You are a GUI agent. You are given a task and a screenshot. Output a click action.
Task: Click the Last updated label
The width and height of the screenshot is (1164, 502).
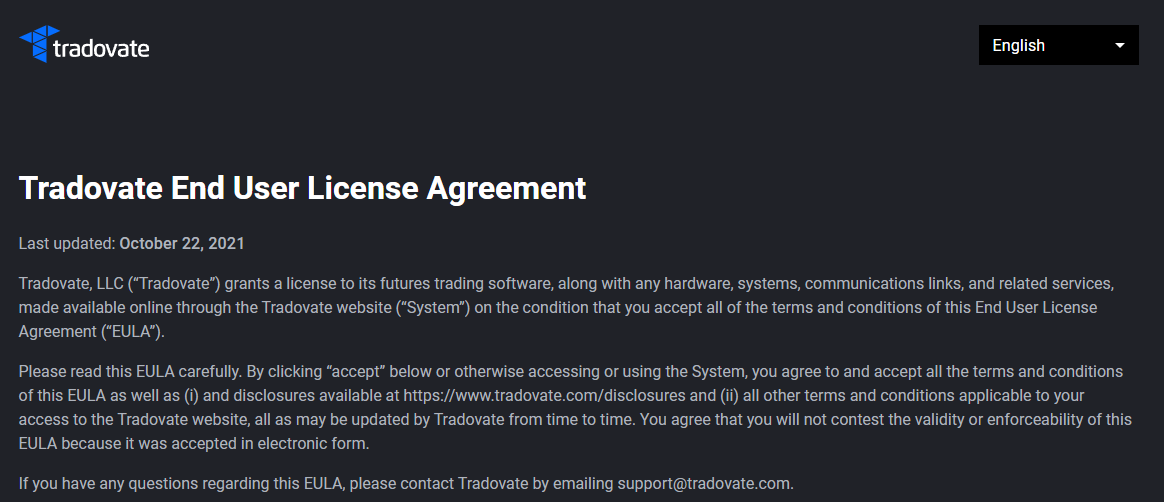[67, 243]
